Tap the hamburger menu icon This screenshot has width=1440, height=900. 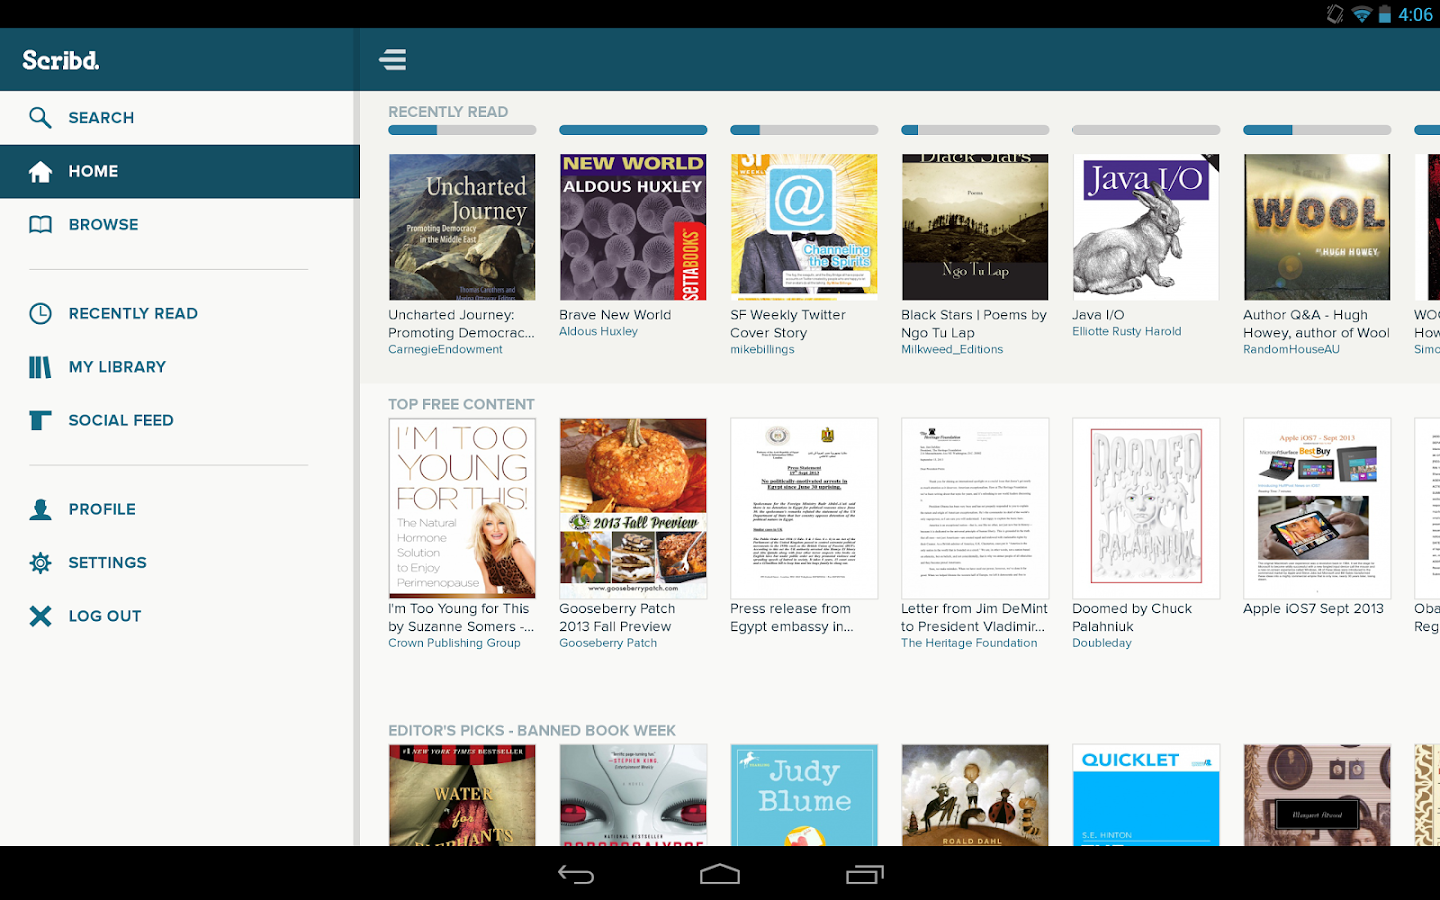tap(392, 60)
